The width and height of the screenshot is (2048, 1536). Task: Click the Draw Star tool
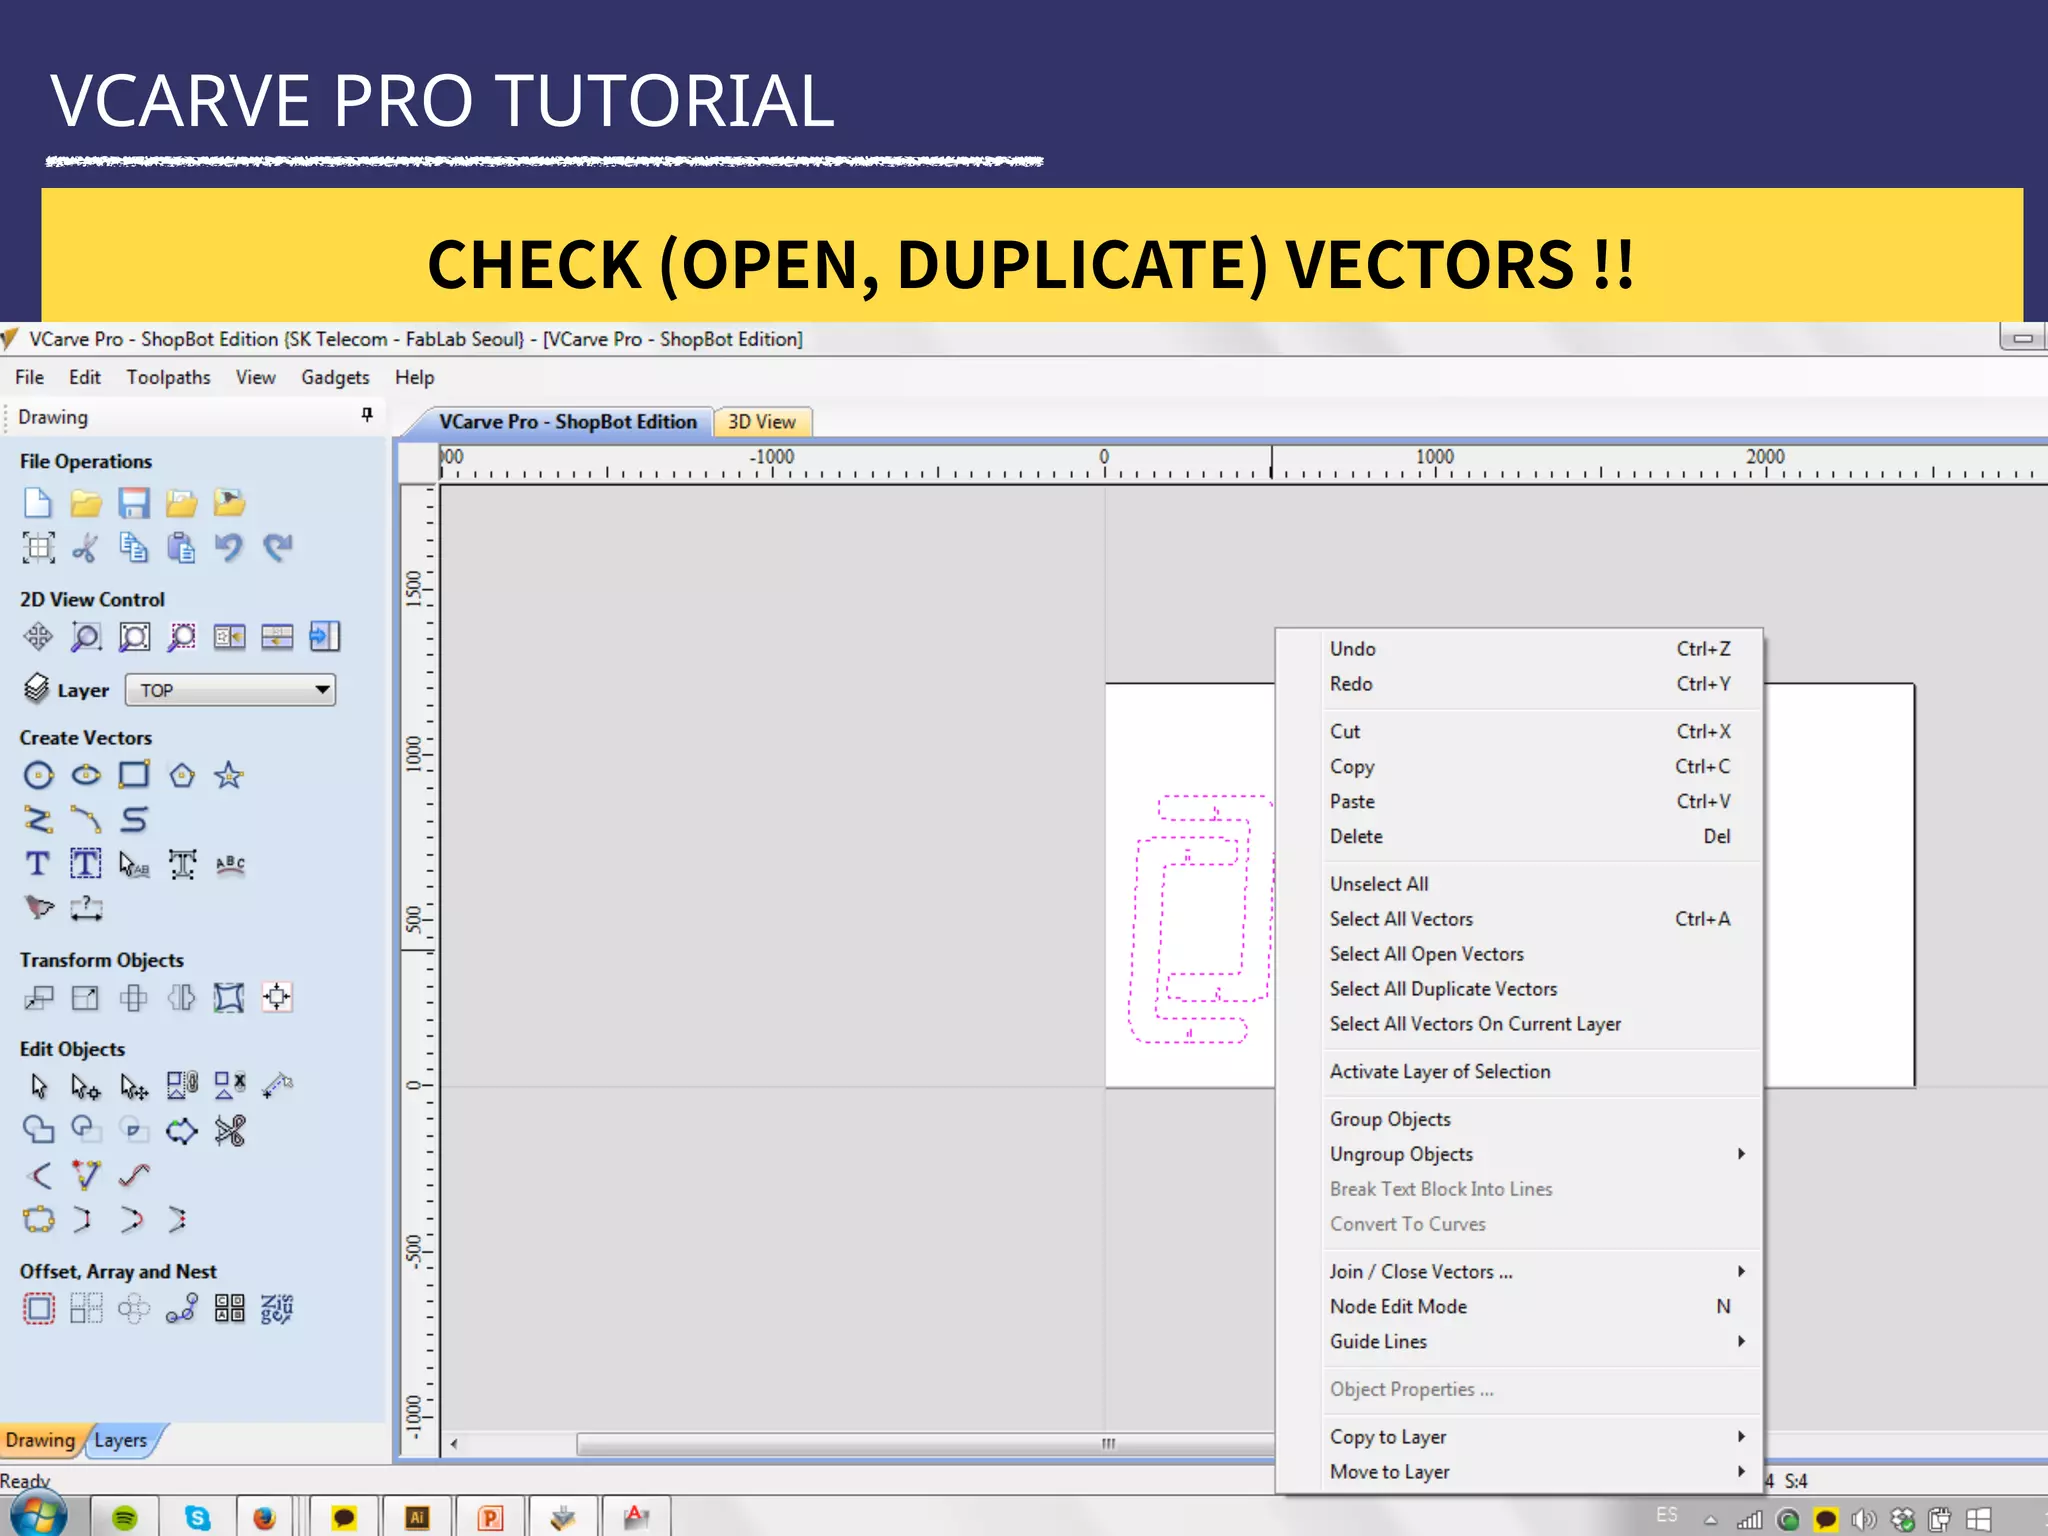[x=229, y=775]
